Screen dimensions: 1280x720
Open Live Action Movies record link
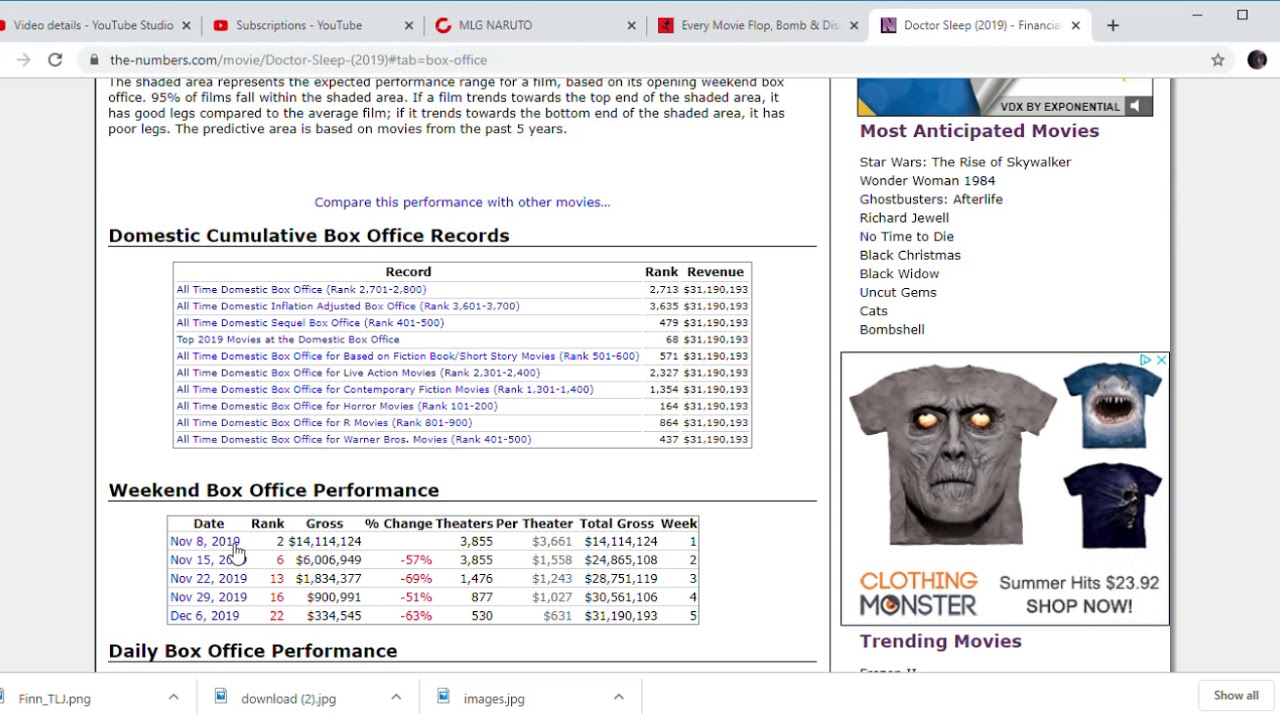click(358, 373)
